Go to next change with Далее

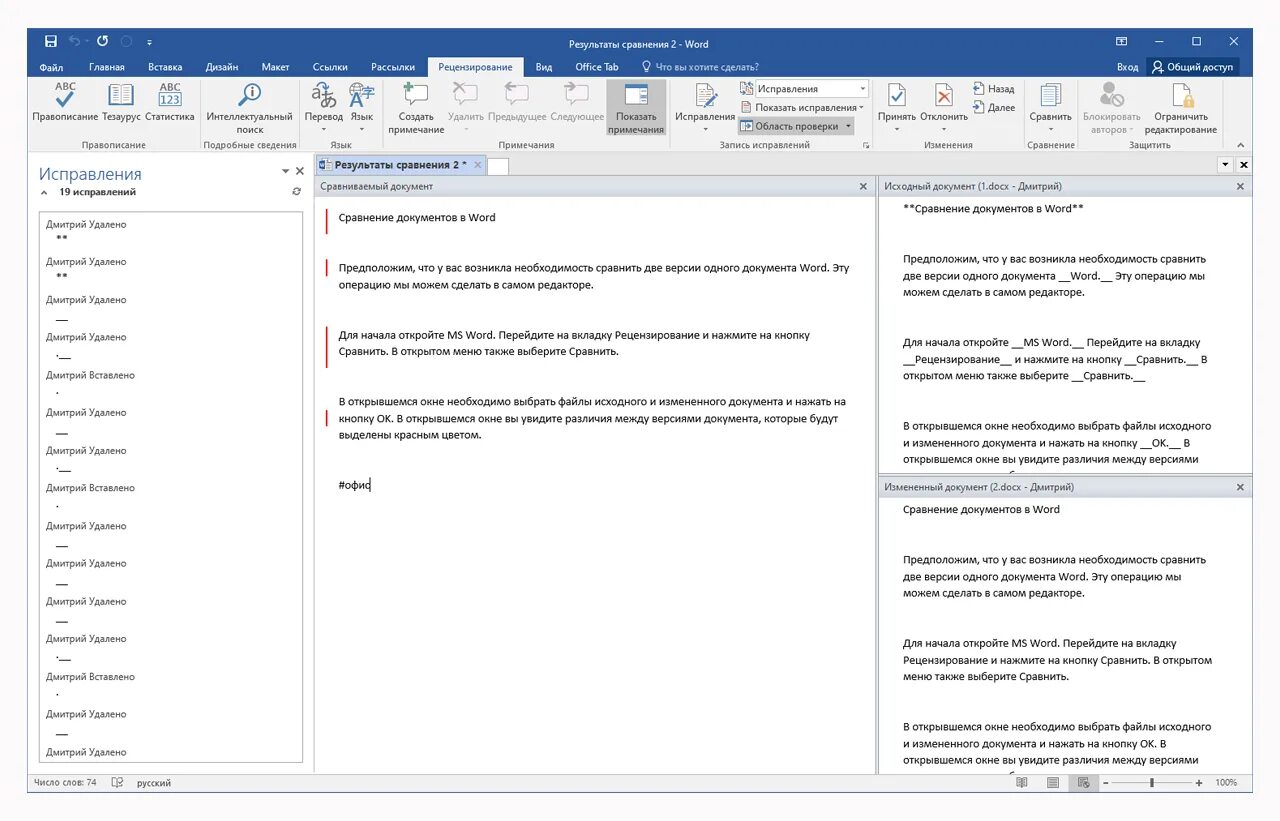tap(993, 107)
